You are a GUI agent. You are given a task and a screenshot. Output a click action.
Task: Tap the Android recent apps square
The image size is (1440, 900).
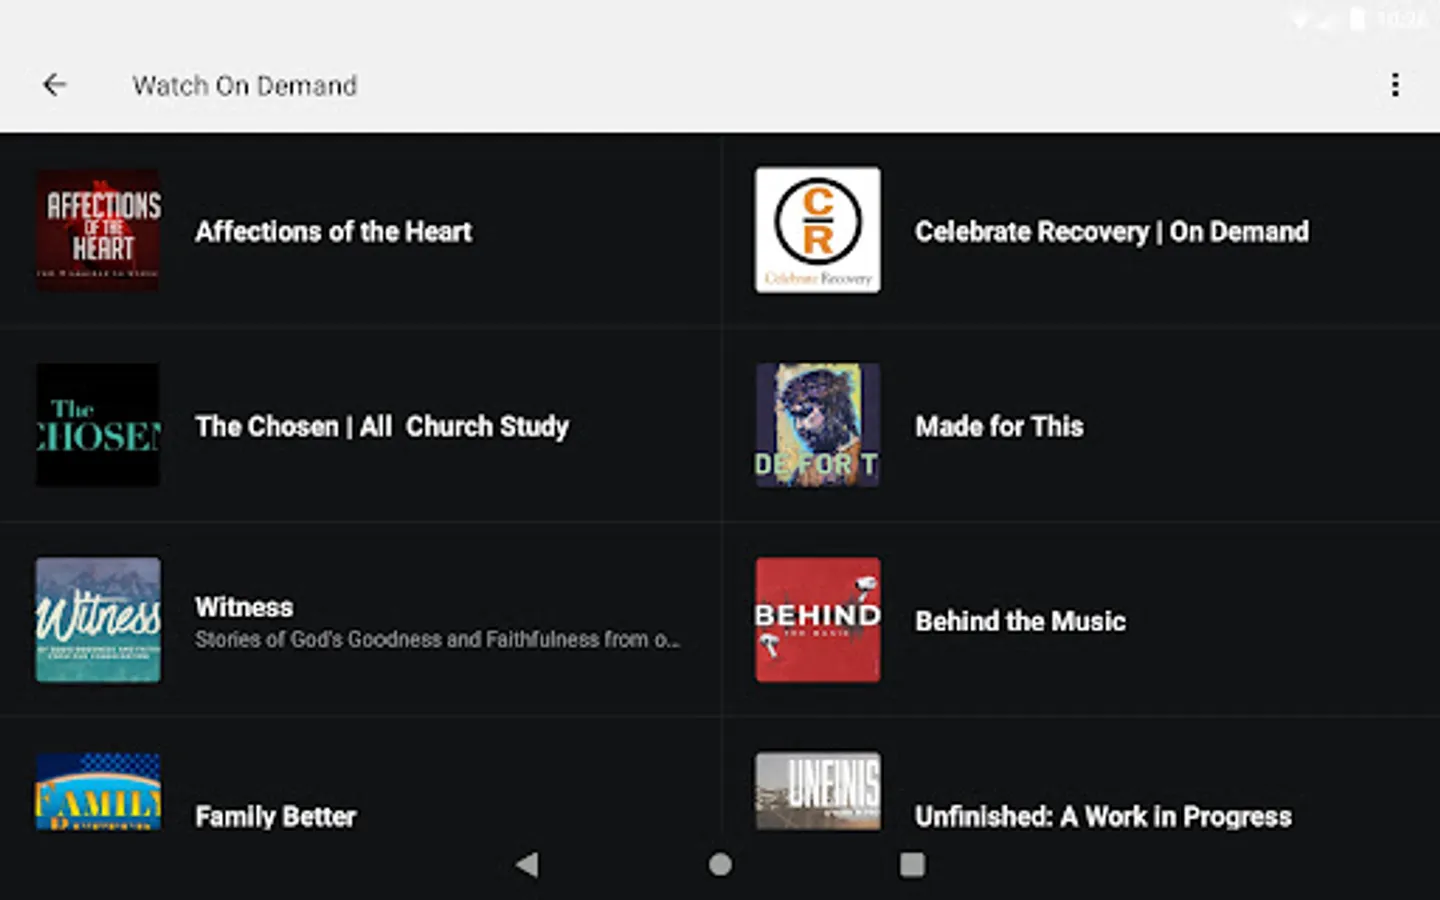click(x=912, y=864)
